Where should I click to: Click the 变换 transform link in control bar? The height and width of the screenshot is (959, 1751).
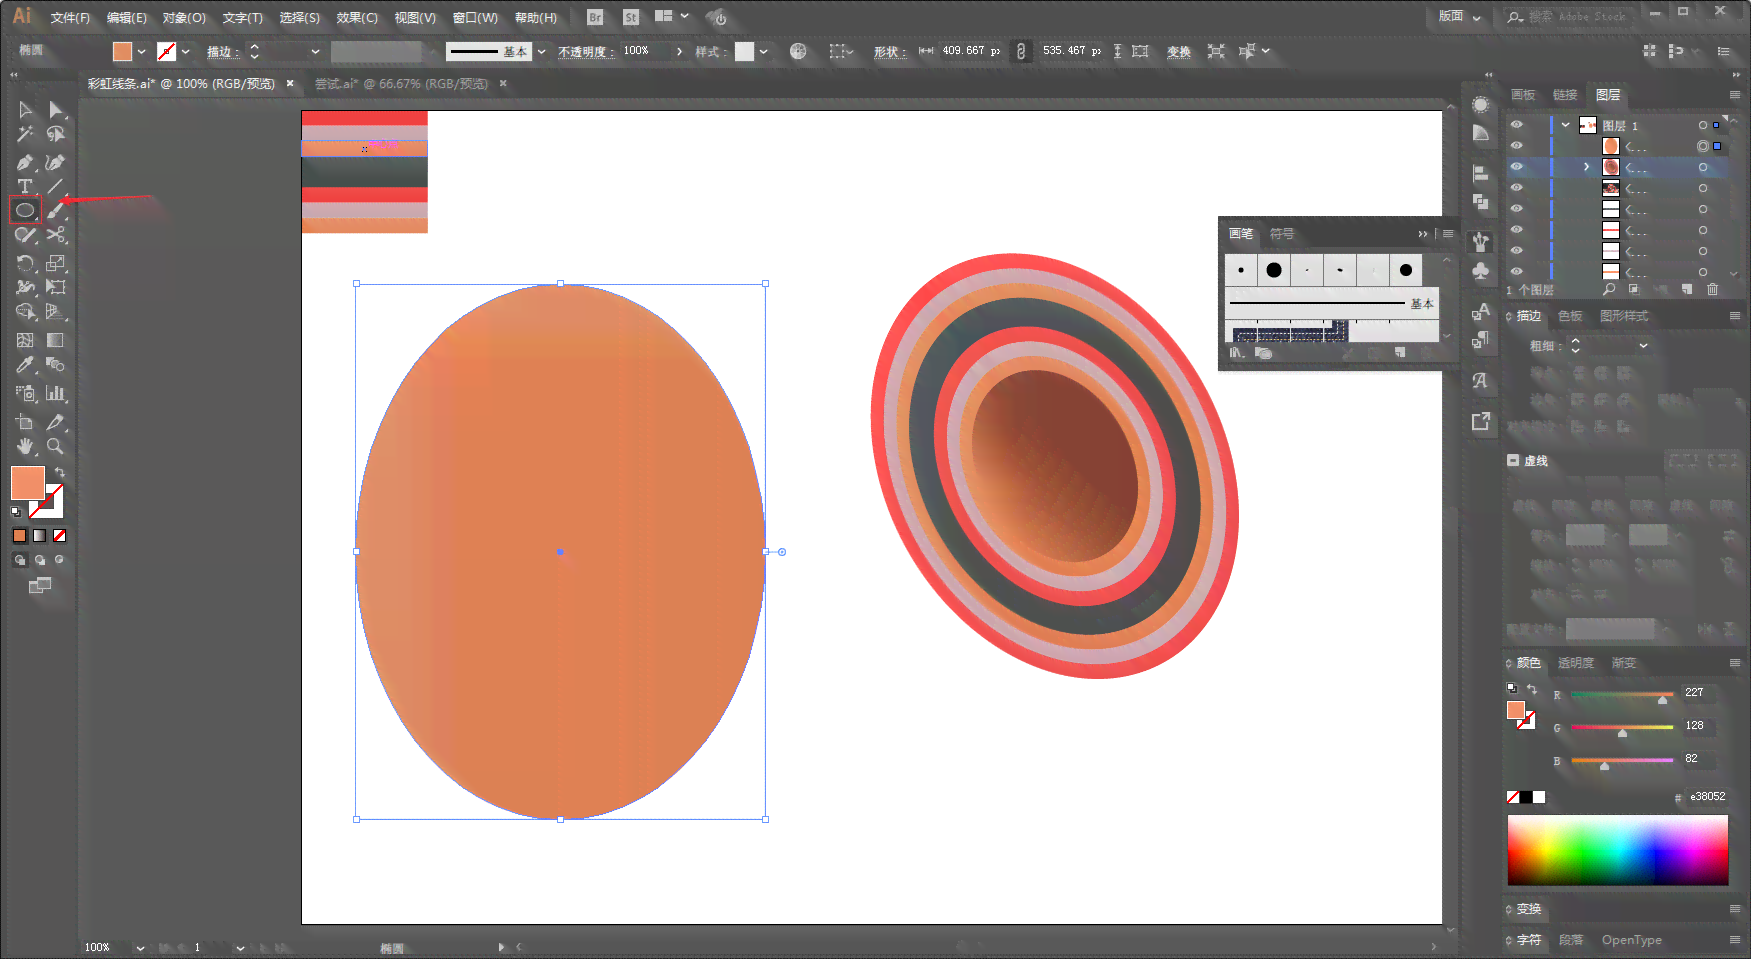coord(1179,52)
